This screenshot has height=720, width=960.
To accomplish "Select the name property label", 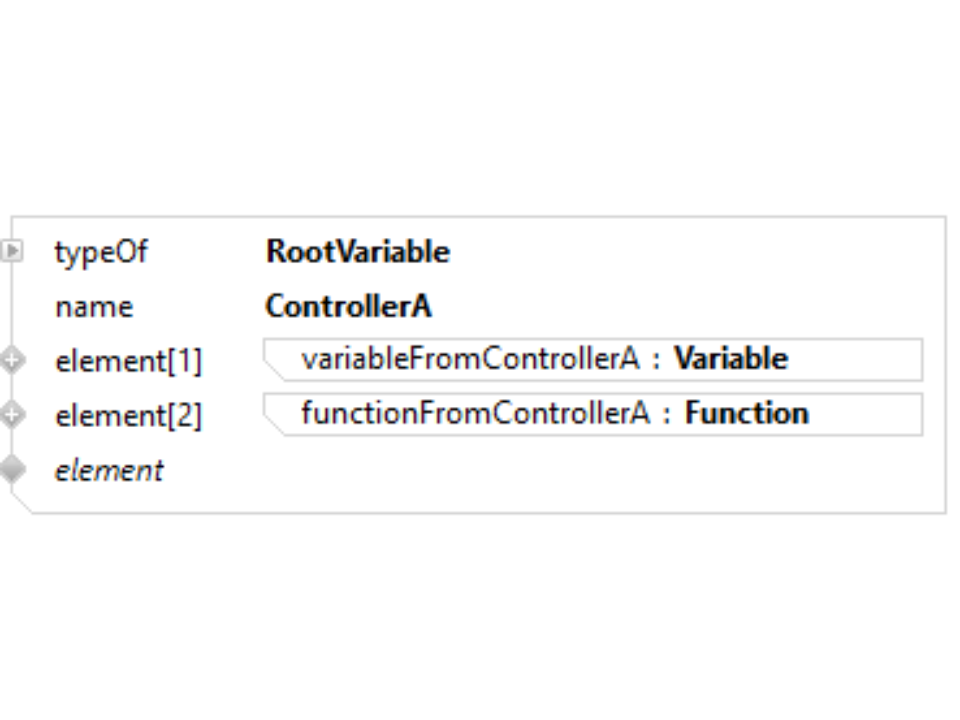I will pyautogui.click(x=94, y=306).
